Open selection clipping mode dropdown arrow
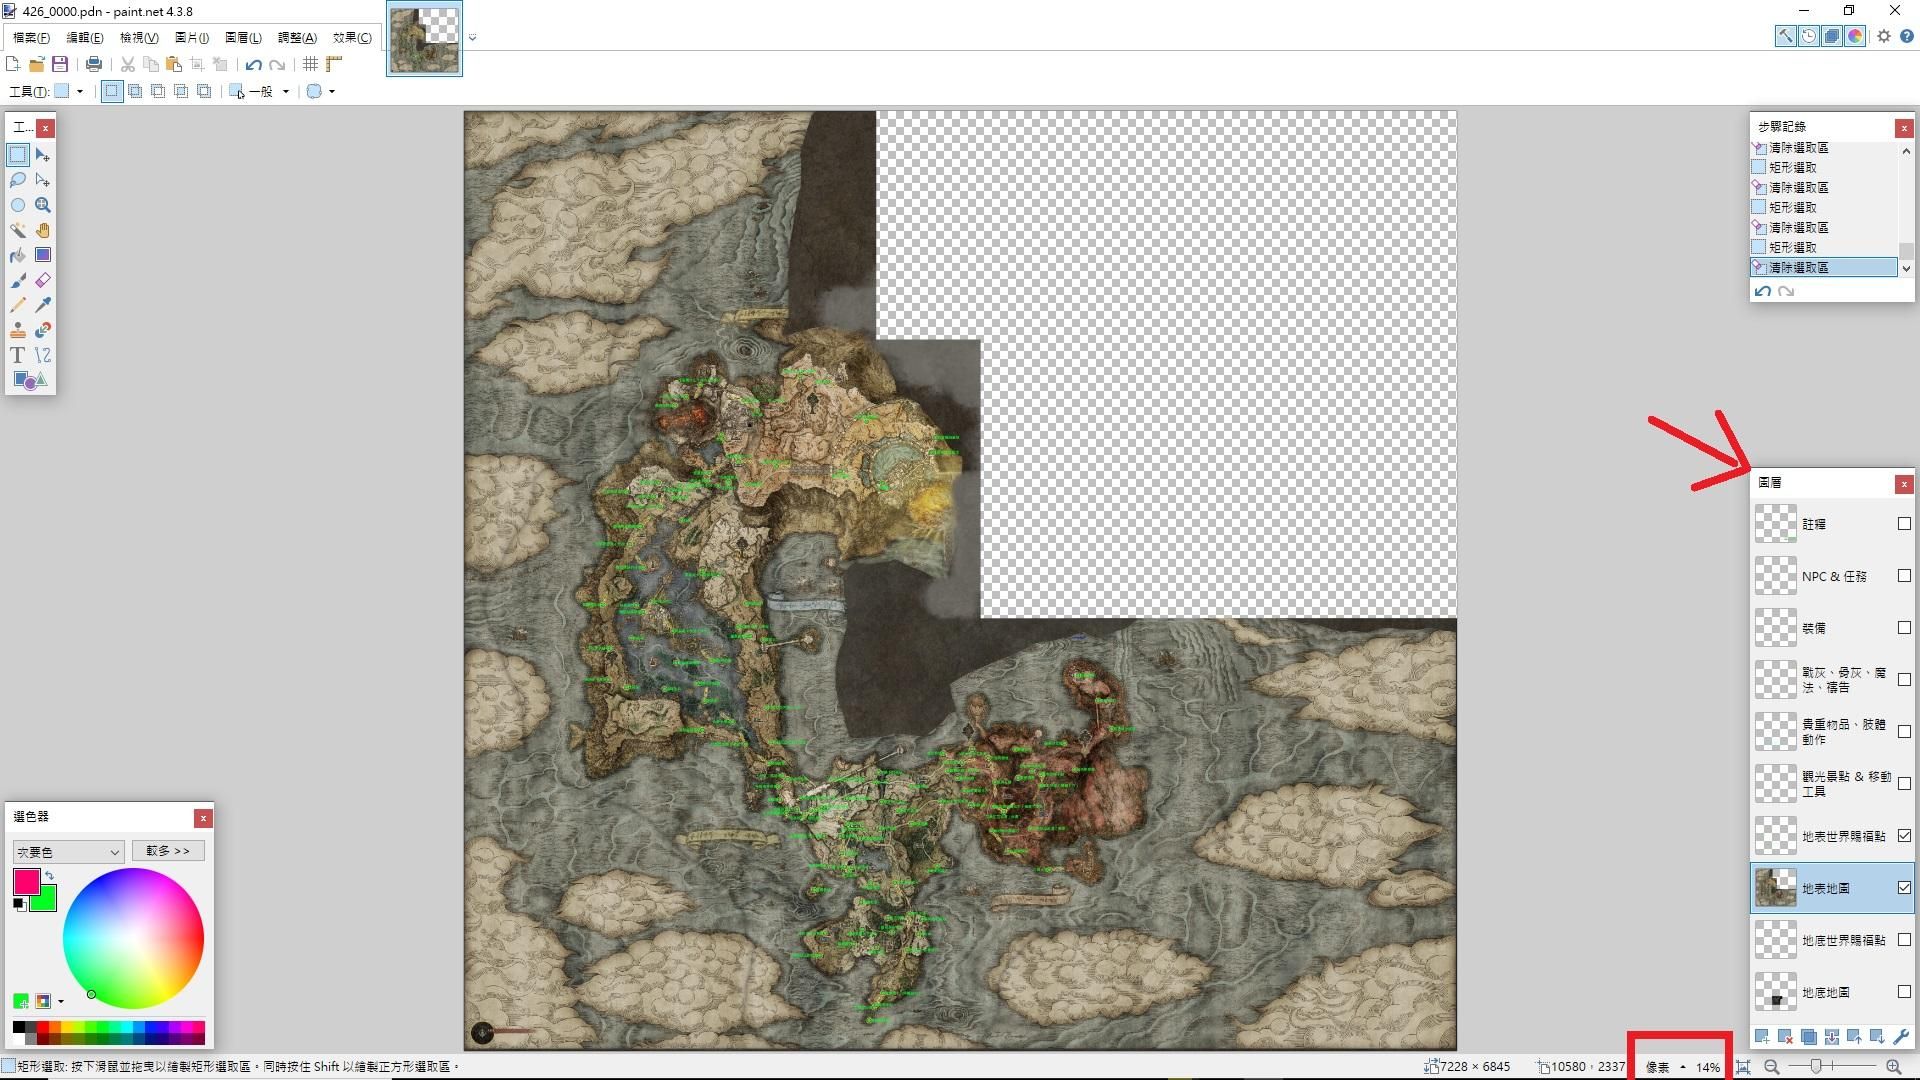Viewport: 1920px width, 1080px height. pyautogui.click(x=331, y=91)
